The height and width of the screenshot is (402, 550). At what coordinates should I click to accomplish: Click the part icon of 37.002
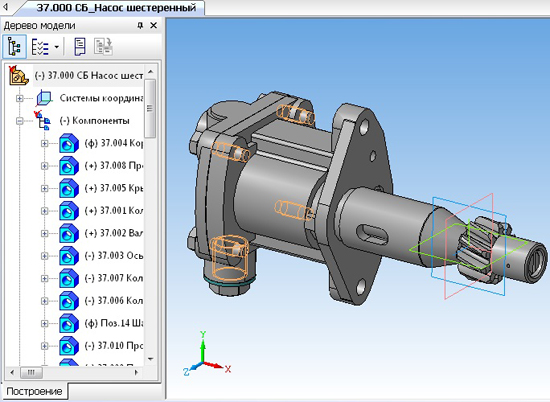[x=69, y=233]
